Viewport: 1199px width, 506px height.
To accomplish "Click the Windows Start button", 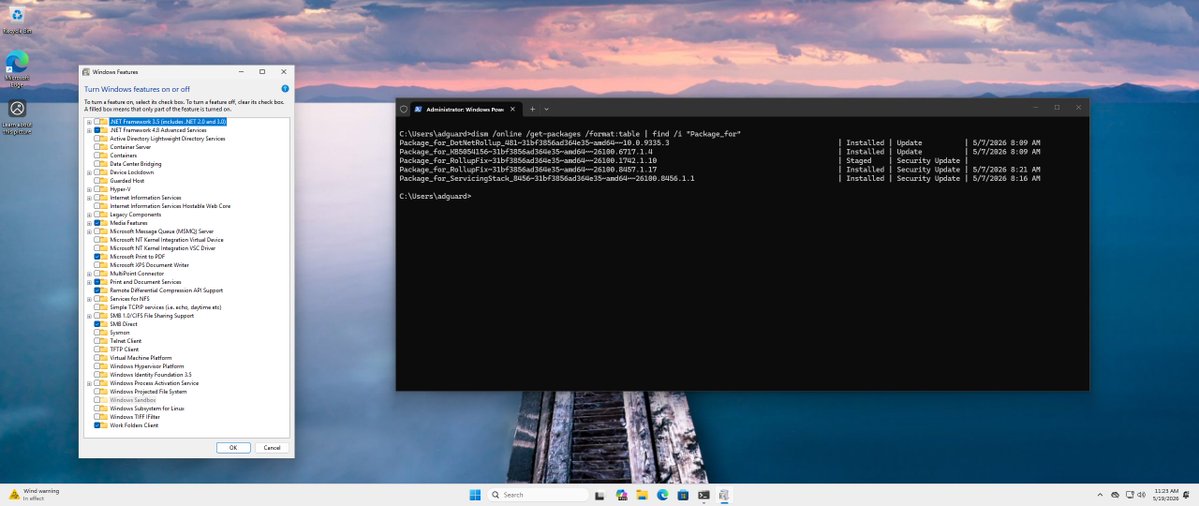I will (475, 495).
